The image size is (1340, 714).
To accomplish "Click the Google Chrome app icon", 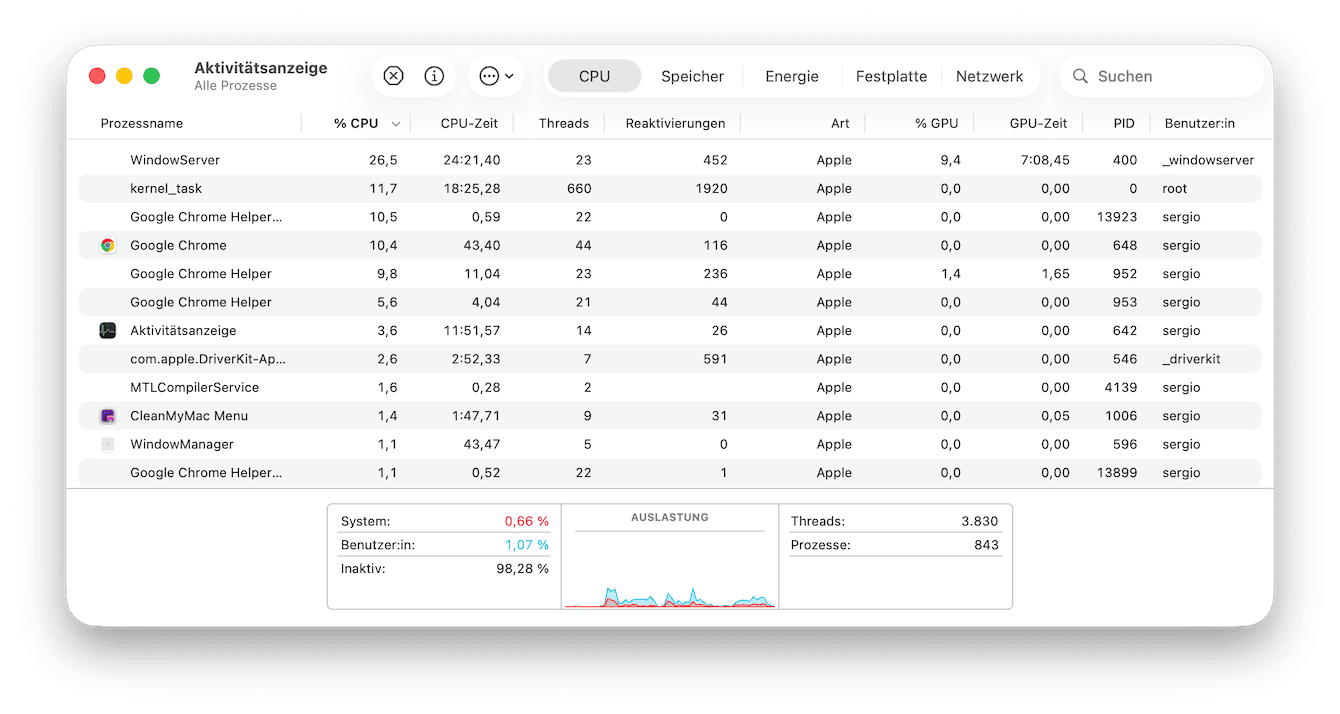I will (108, 245).
